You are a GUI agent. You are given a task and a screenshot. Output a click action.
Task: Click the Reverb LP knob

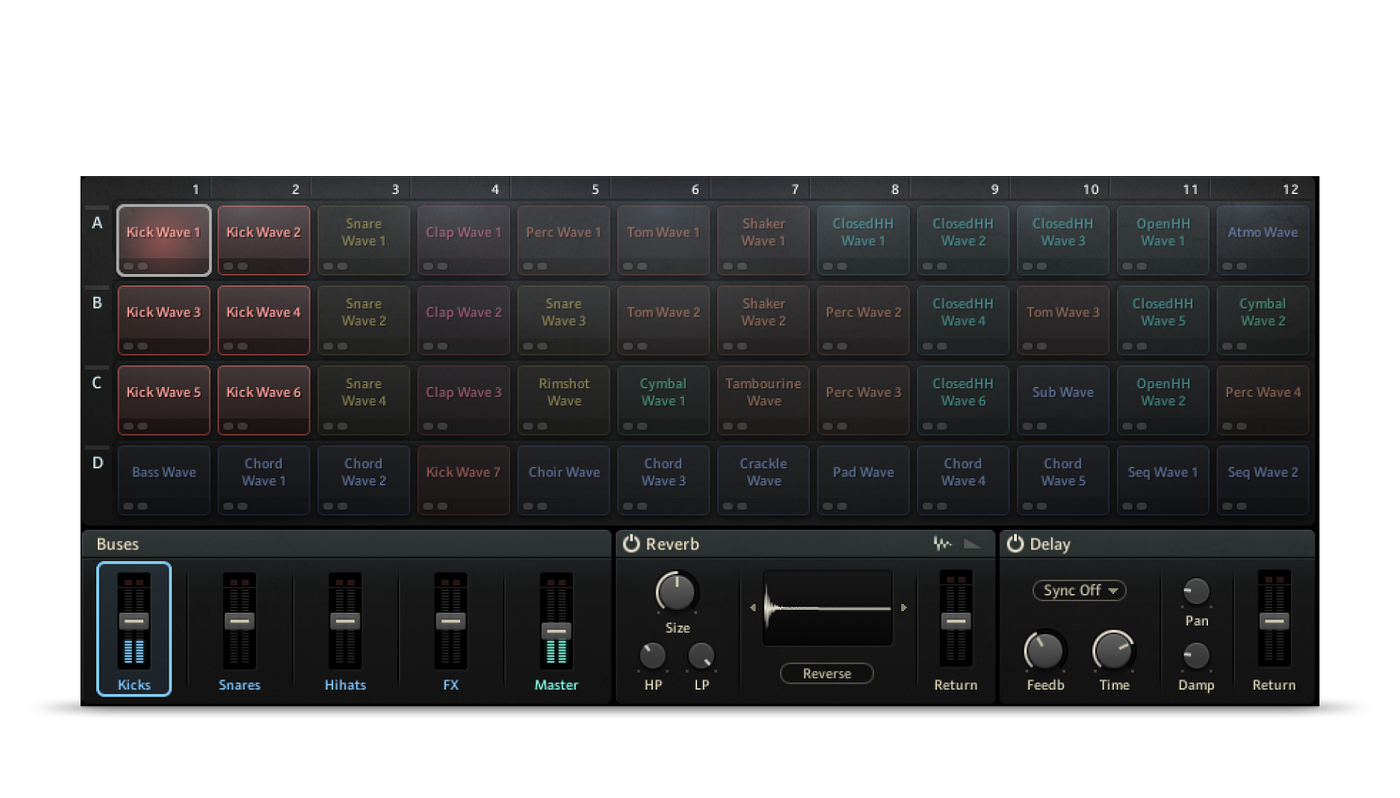click(701, 656)
